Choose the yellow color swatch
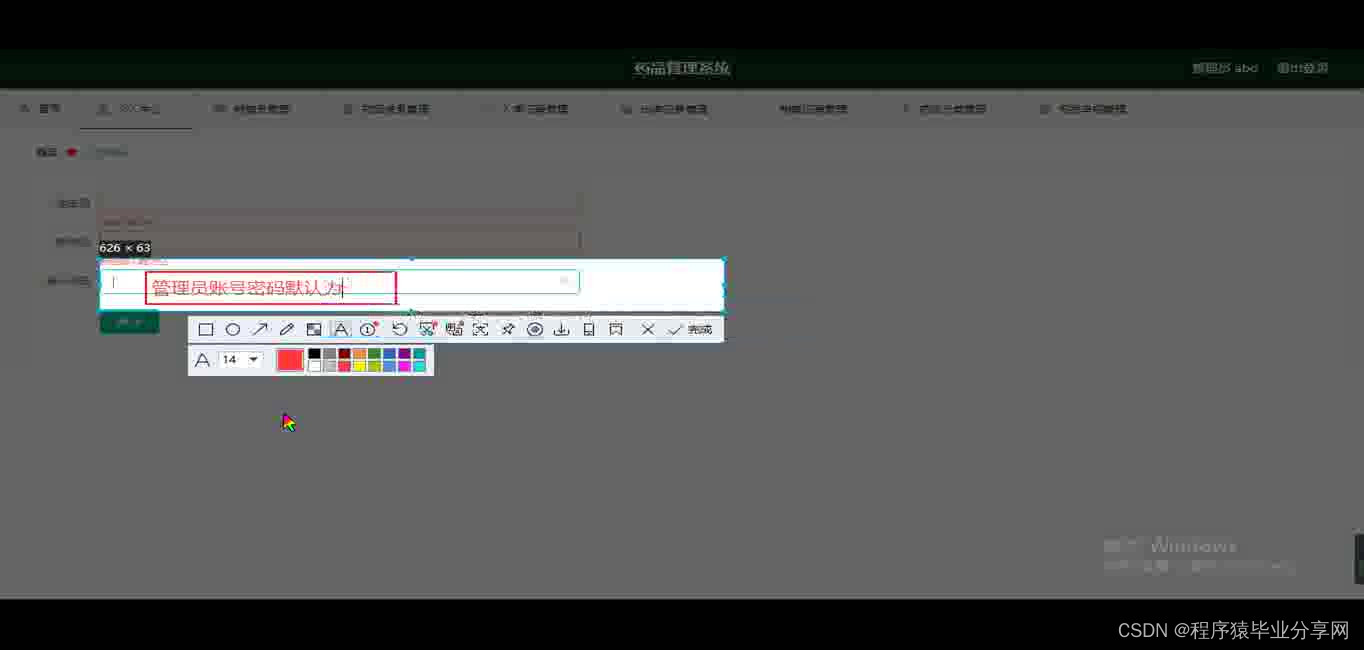The height and width of the screenshot is (650, 1364). click(x=359, y=366)
